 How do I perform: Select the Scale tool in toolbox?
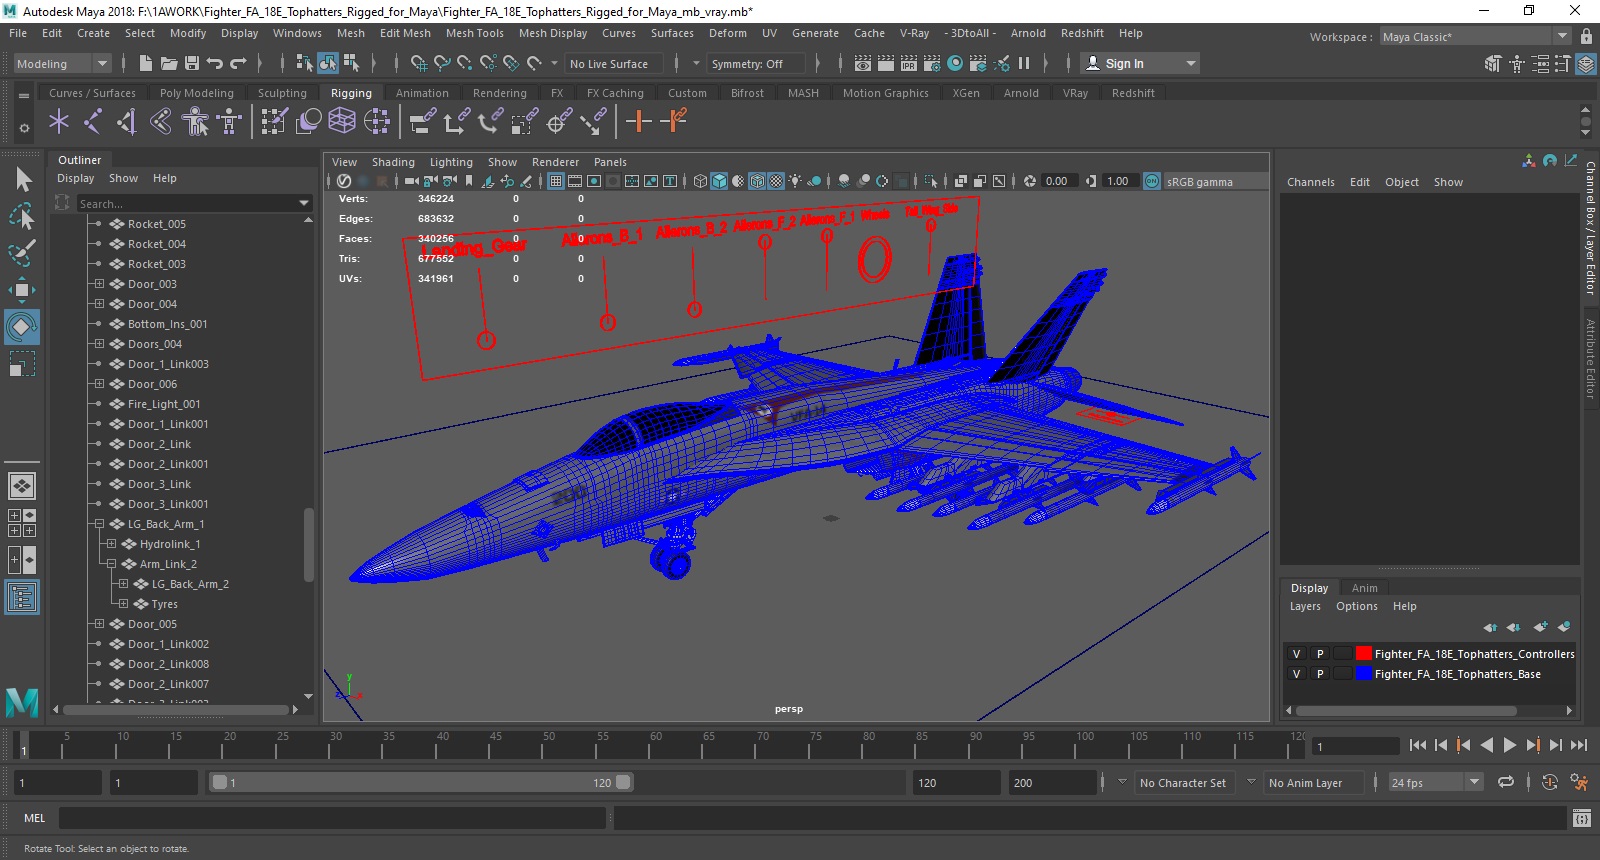pos(22,364)
